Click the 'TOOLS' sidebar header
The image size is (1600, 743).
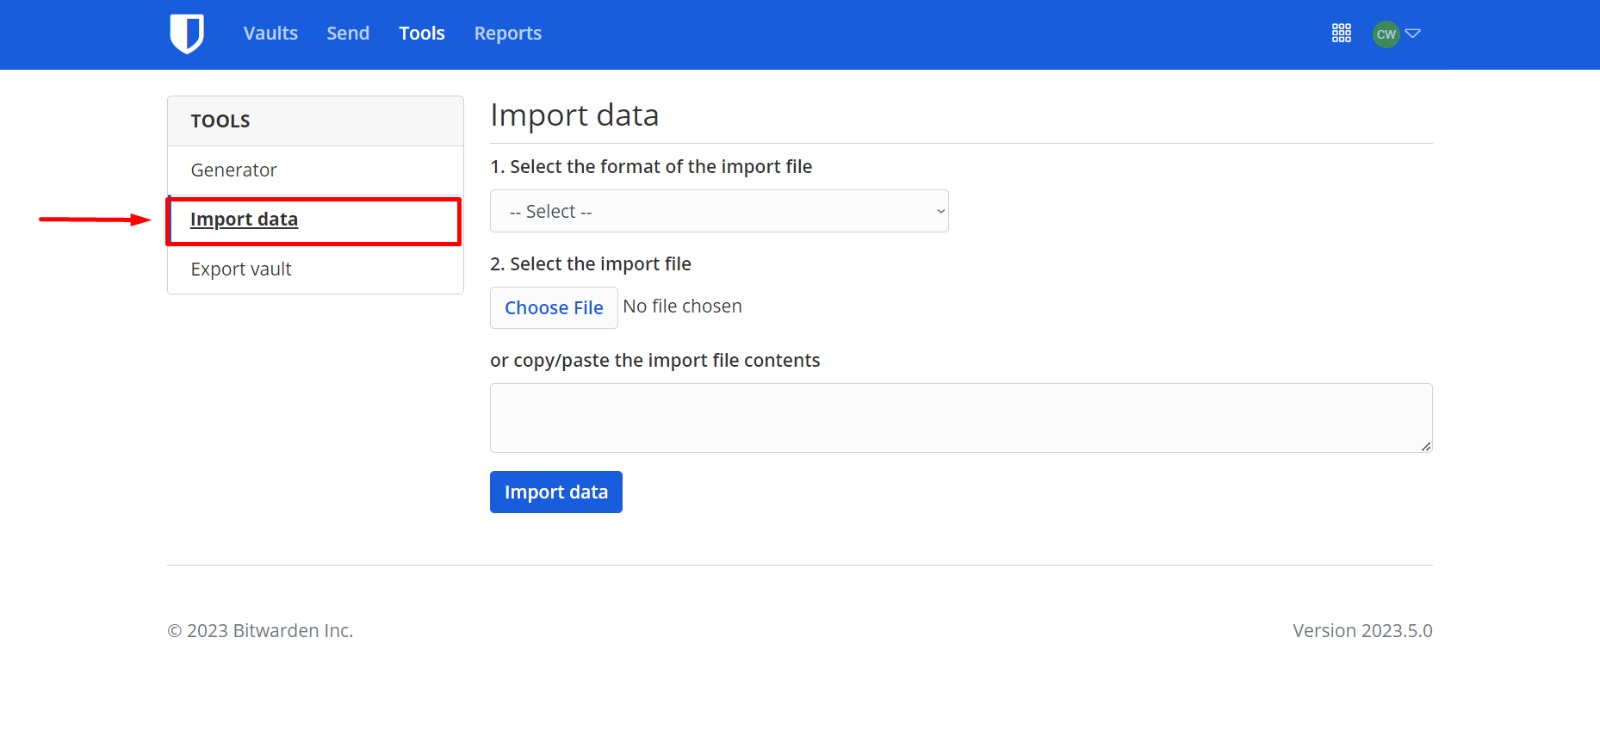pos(220,121)
